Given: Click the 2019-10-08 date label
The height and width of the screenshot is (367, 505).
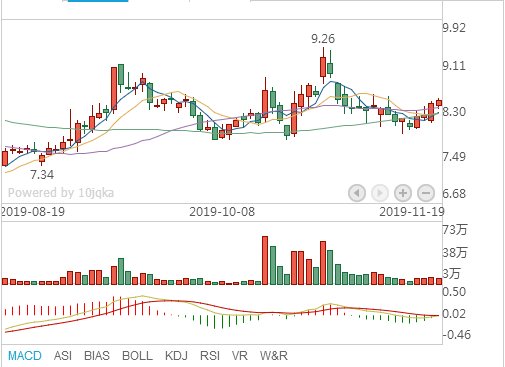Looking at the screenshot, I should pos(222,211).
